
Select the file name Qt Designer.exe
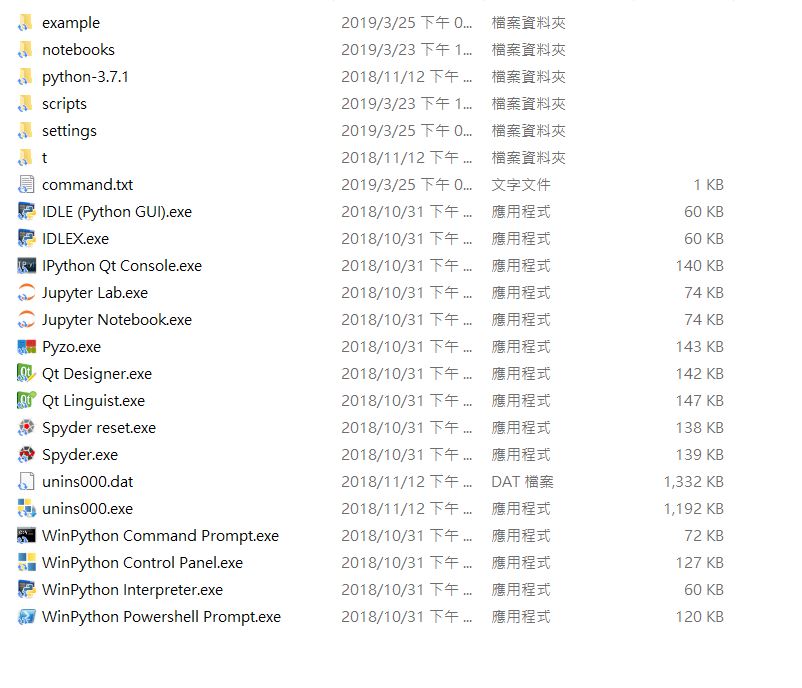(x=97, y=374)
